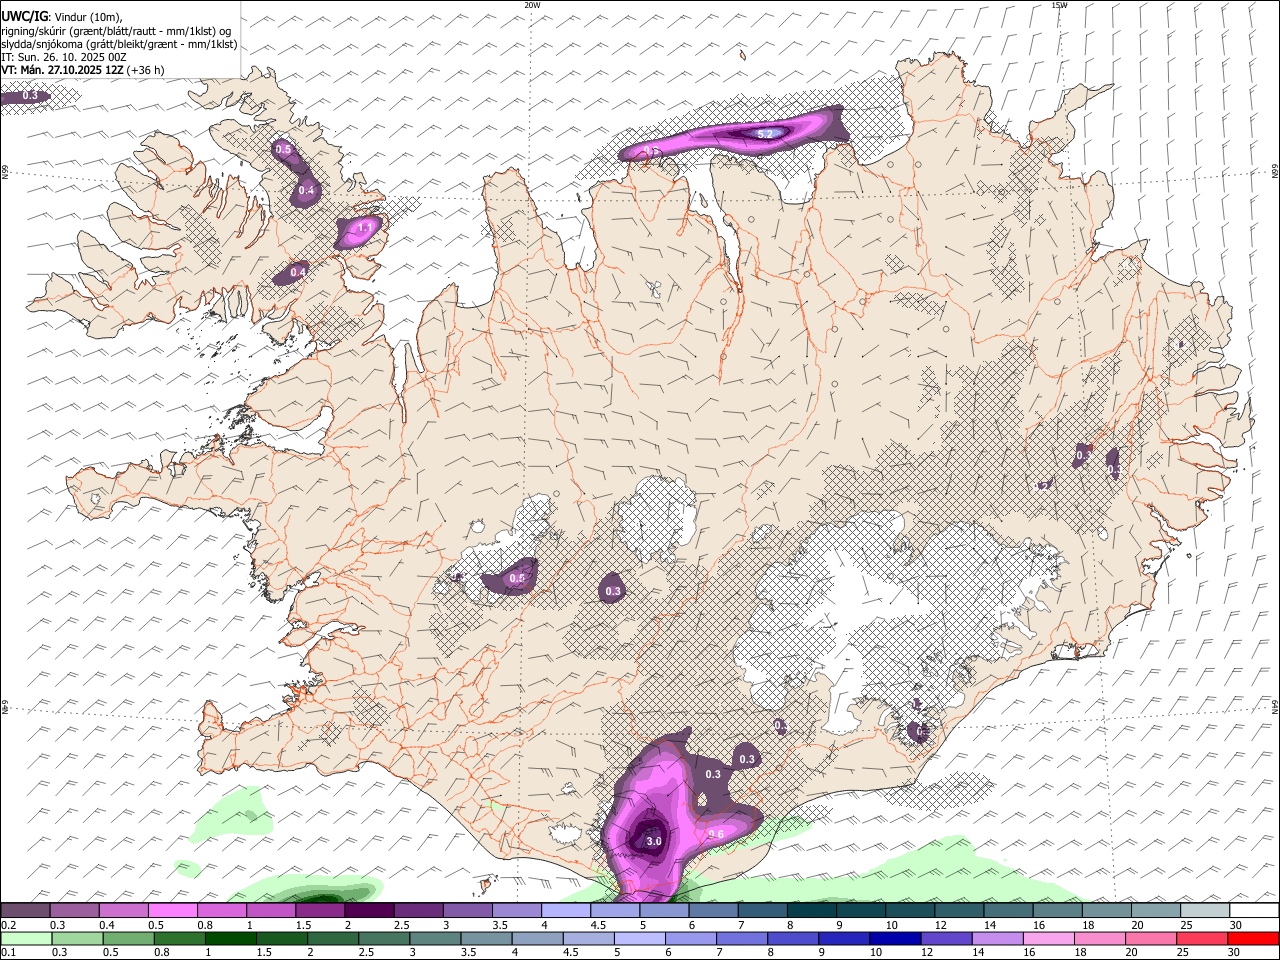Click the "0.3" value label at the far top-left edge
The height and width of the screenshot is (960, 1280).
tap(30, 96)
